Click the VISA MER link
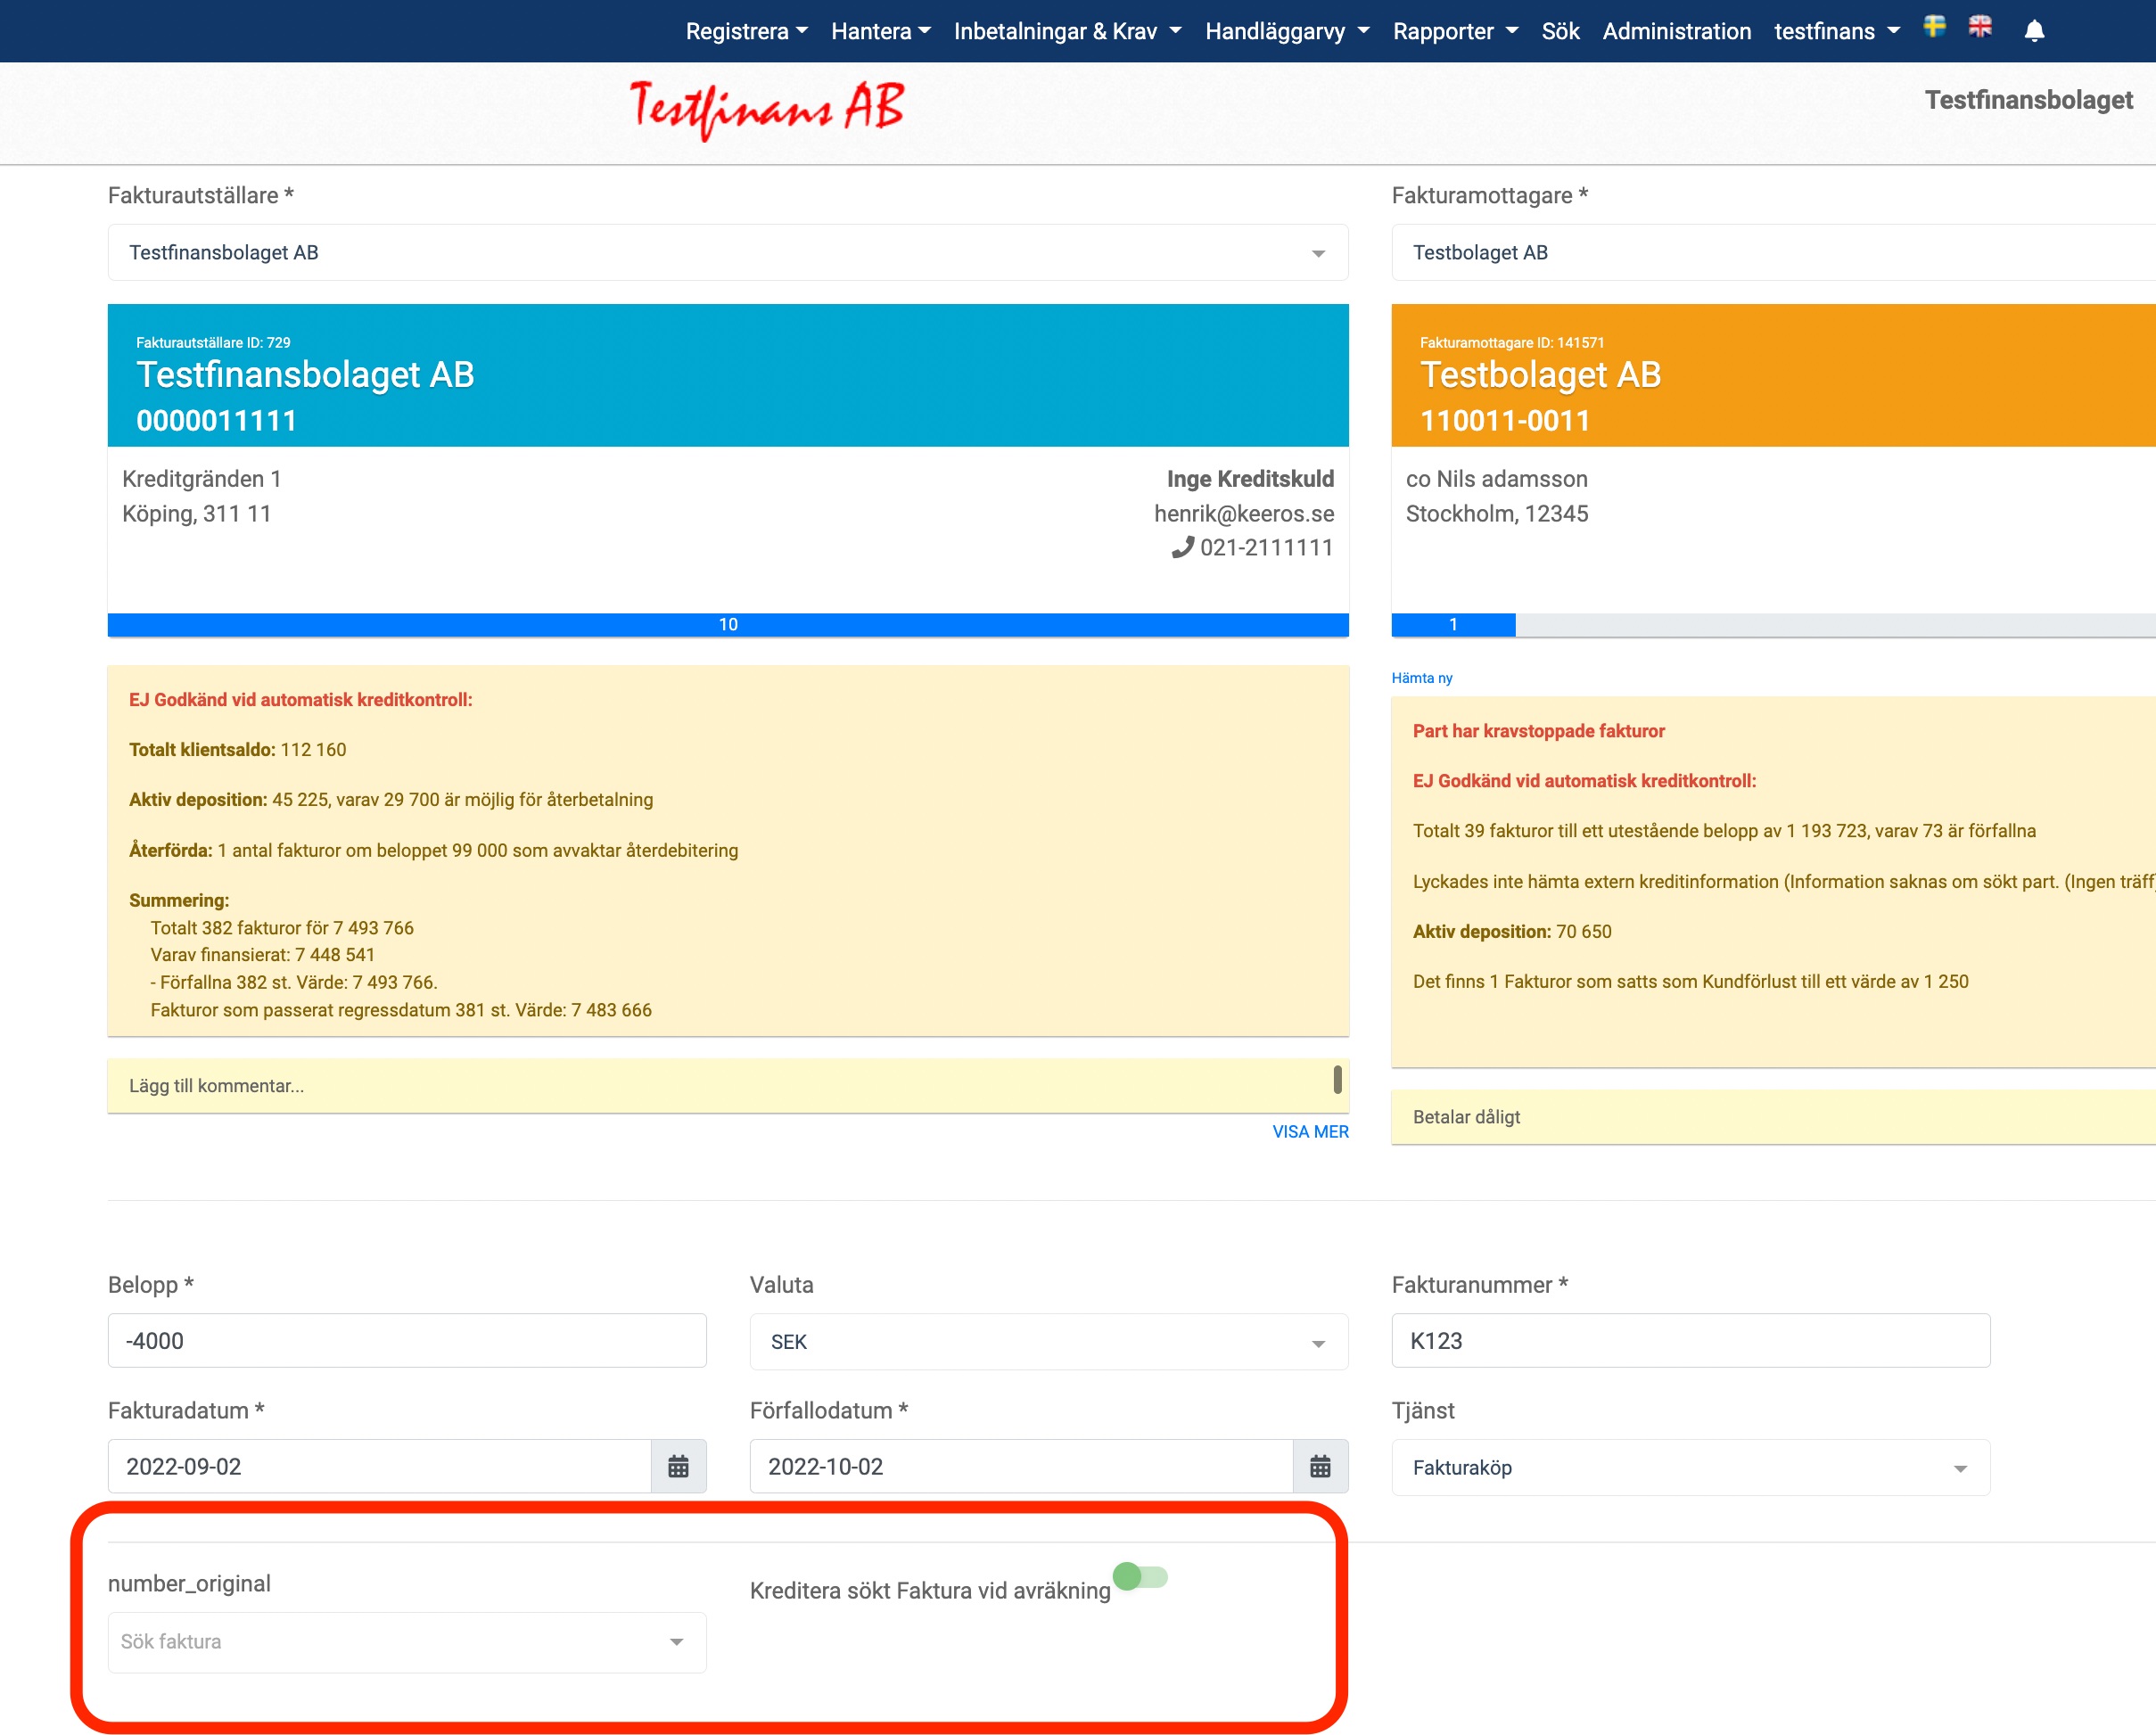The image size is (2156, 1735). [1309, 1131]
